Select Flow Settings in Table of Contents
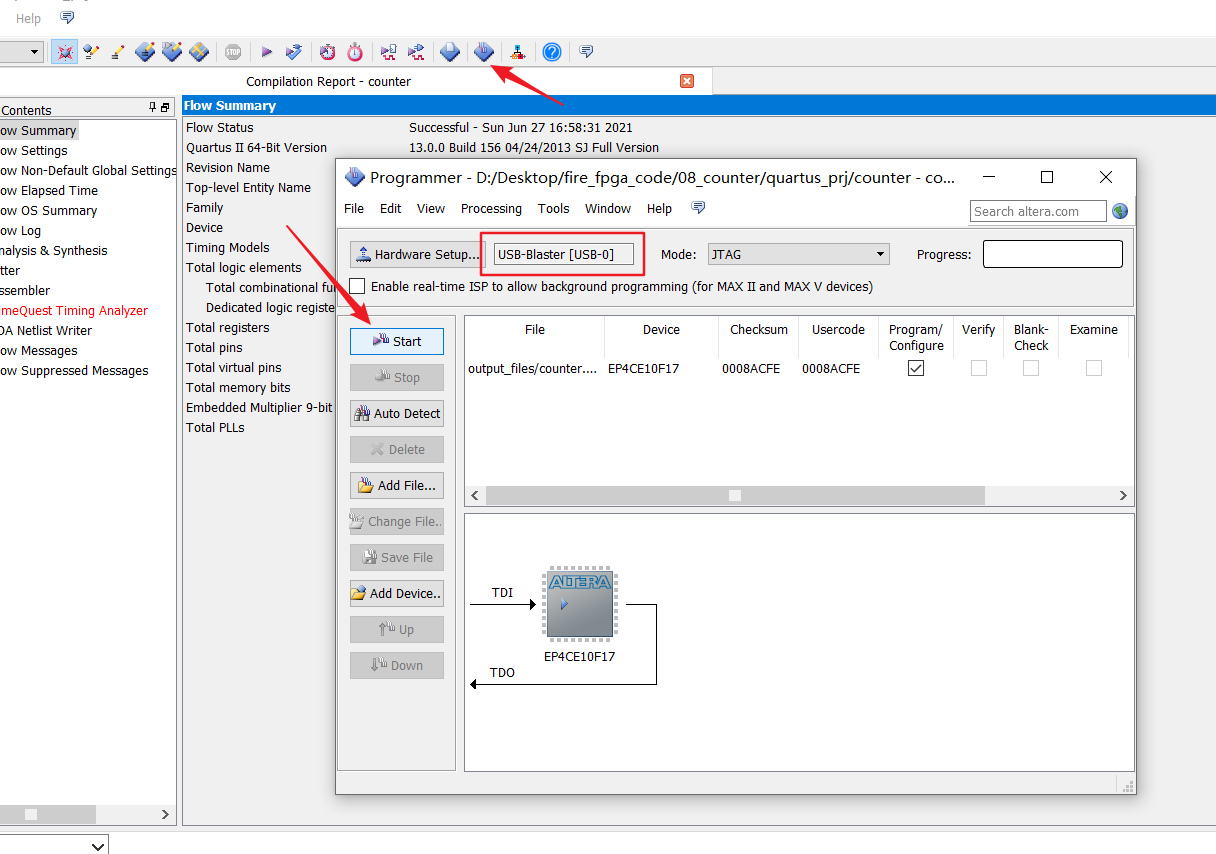This screenshot has width=1216, height=854. coord(34,150)
